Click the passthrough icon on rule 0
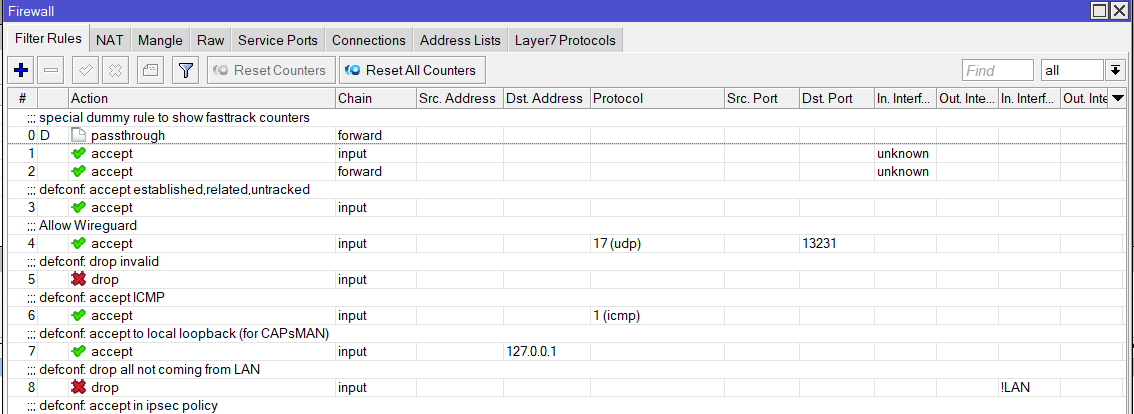Viewport: 1134px width, 414px height. coord(79,136)
